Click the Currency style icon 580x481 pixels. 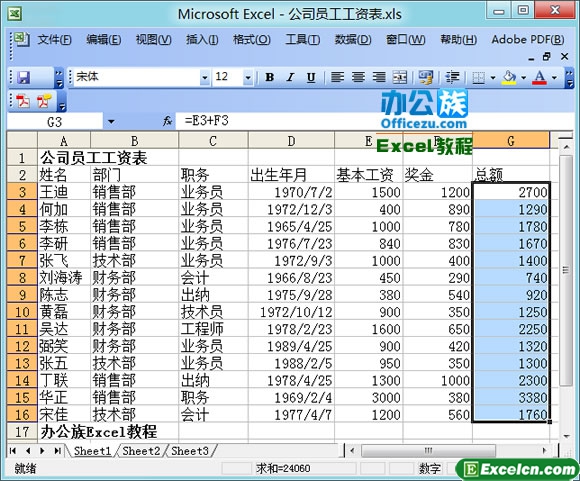[426, 77]
